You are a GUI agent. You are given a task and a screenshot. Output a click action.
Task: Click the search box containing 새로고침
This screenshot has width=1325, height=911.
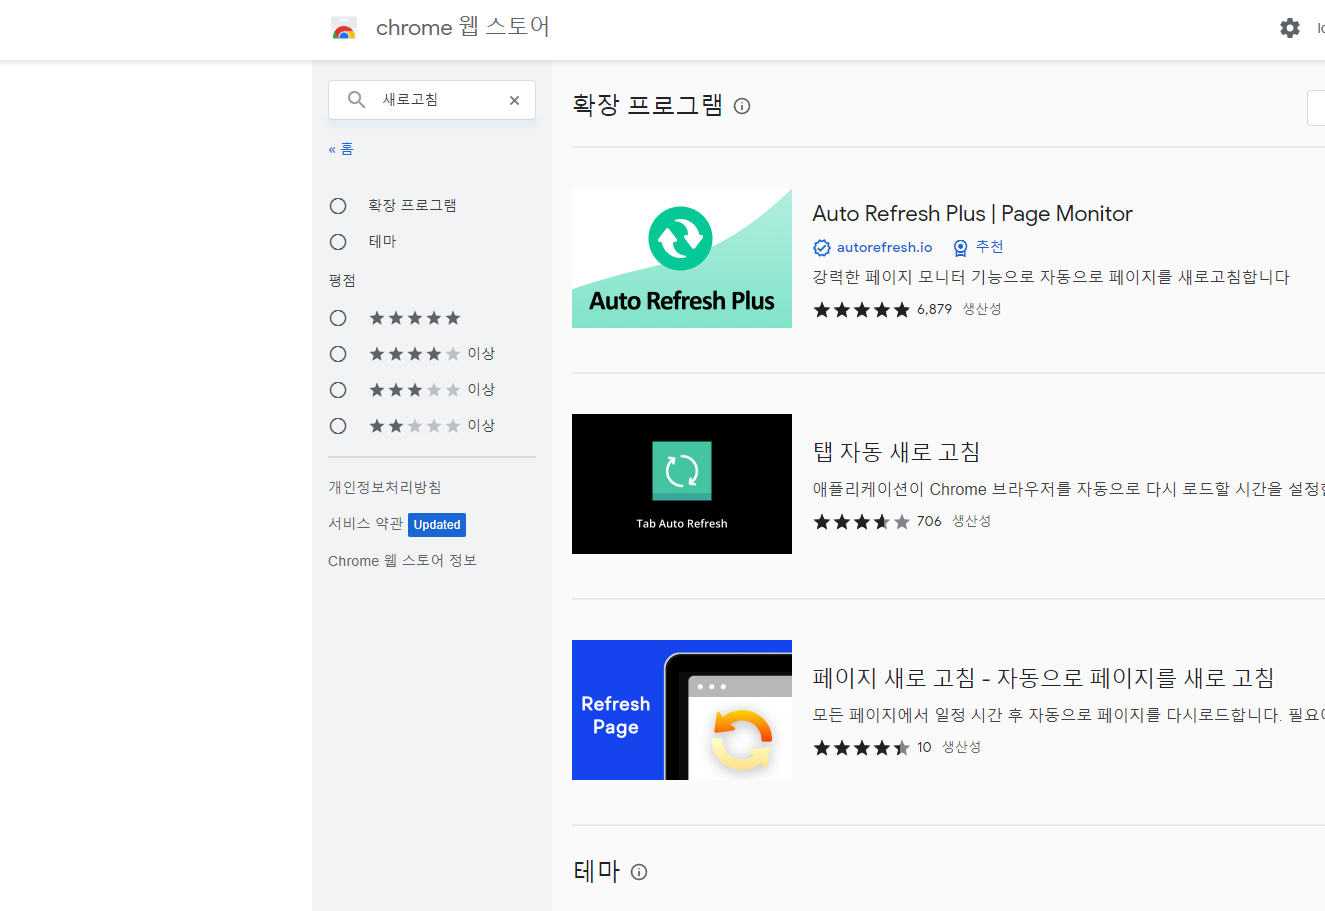pos(432,100)
